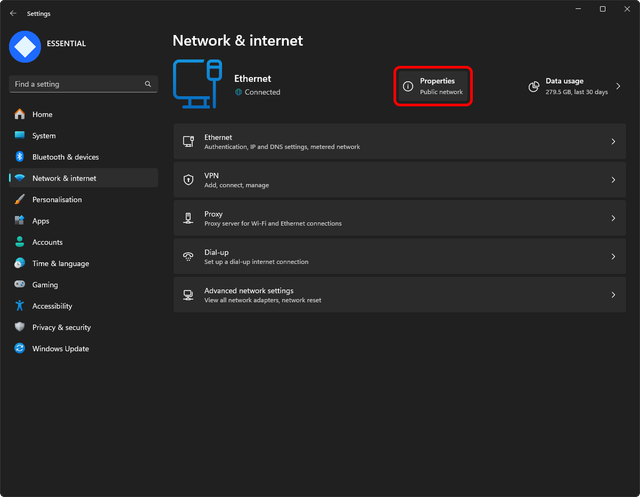The image size is (640, 497).
Task: Click the Advanced network settings computer icon
Action: [x=188, y=295]
